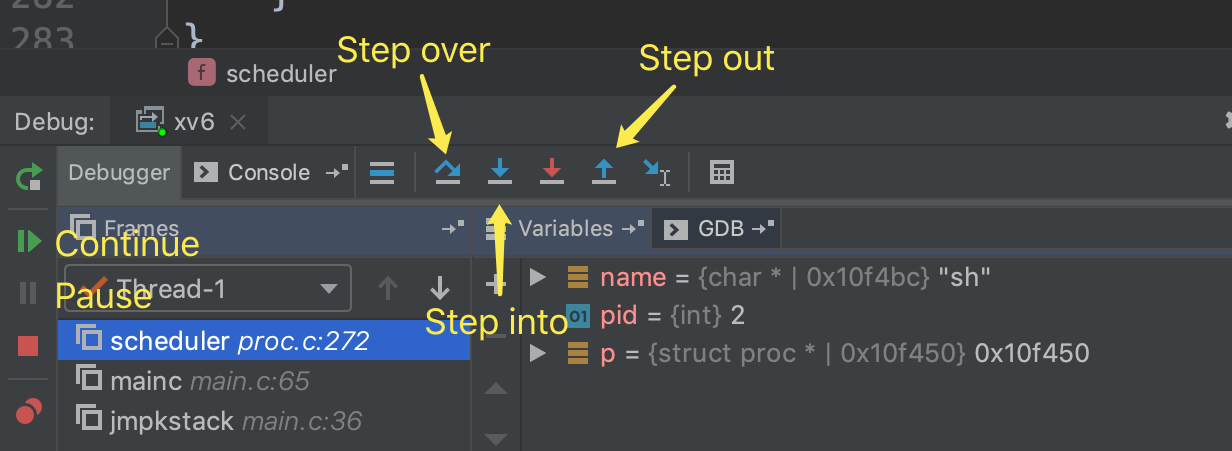Stop the debug session (red square)
This screenshot has width=1232, height=451.
tap(28, 346)
